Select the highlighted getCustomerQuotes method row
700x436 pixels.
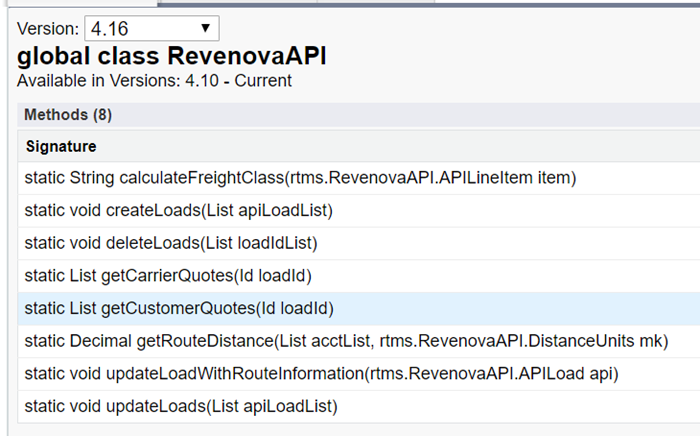(359, 308)
